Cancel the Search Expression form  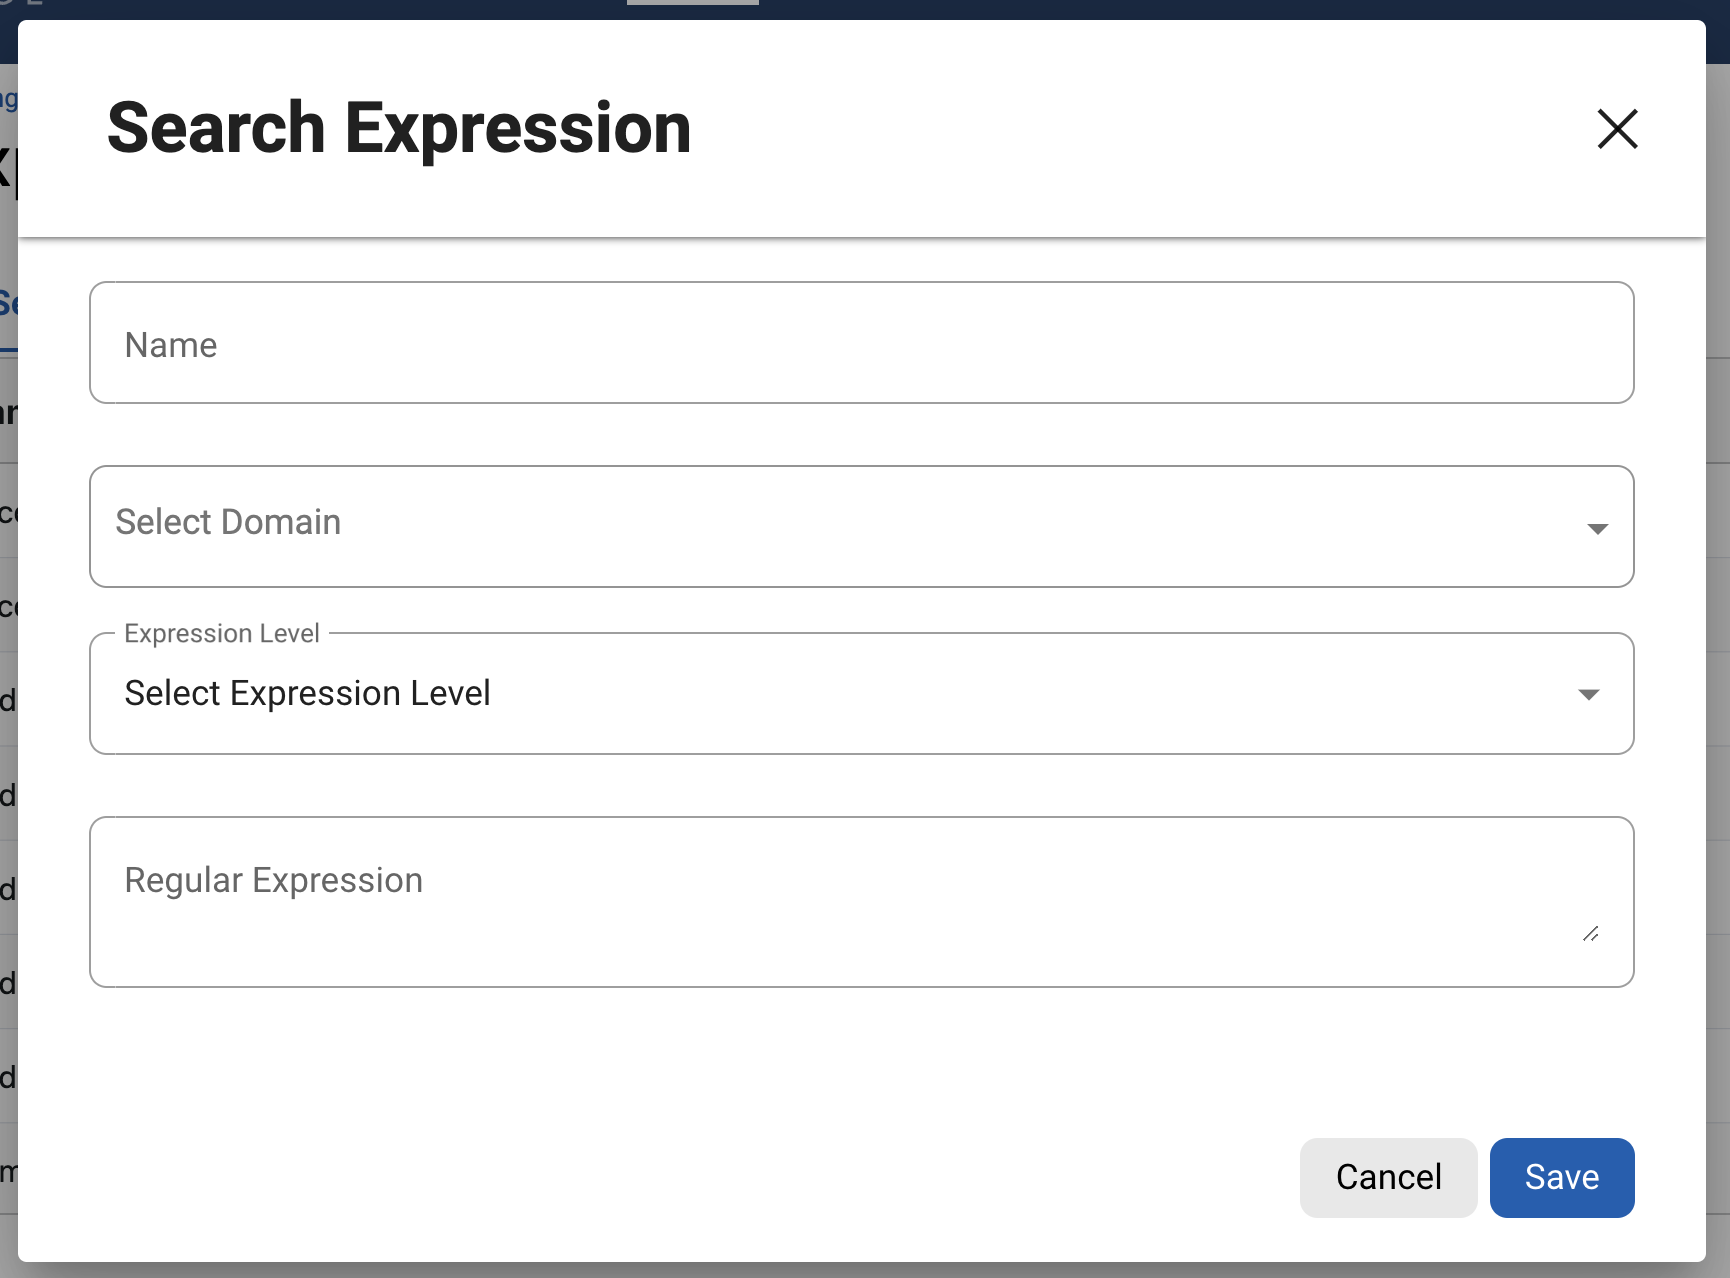(x=1388, y=1177)
